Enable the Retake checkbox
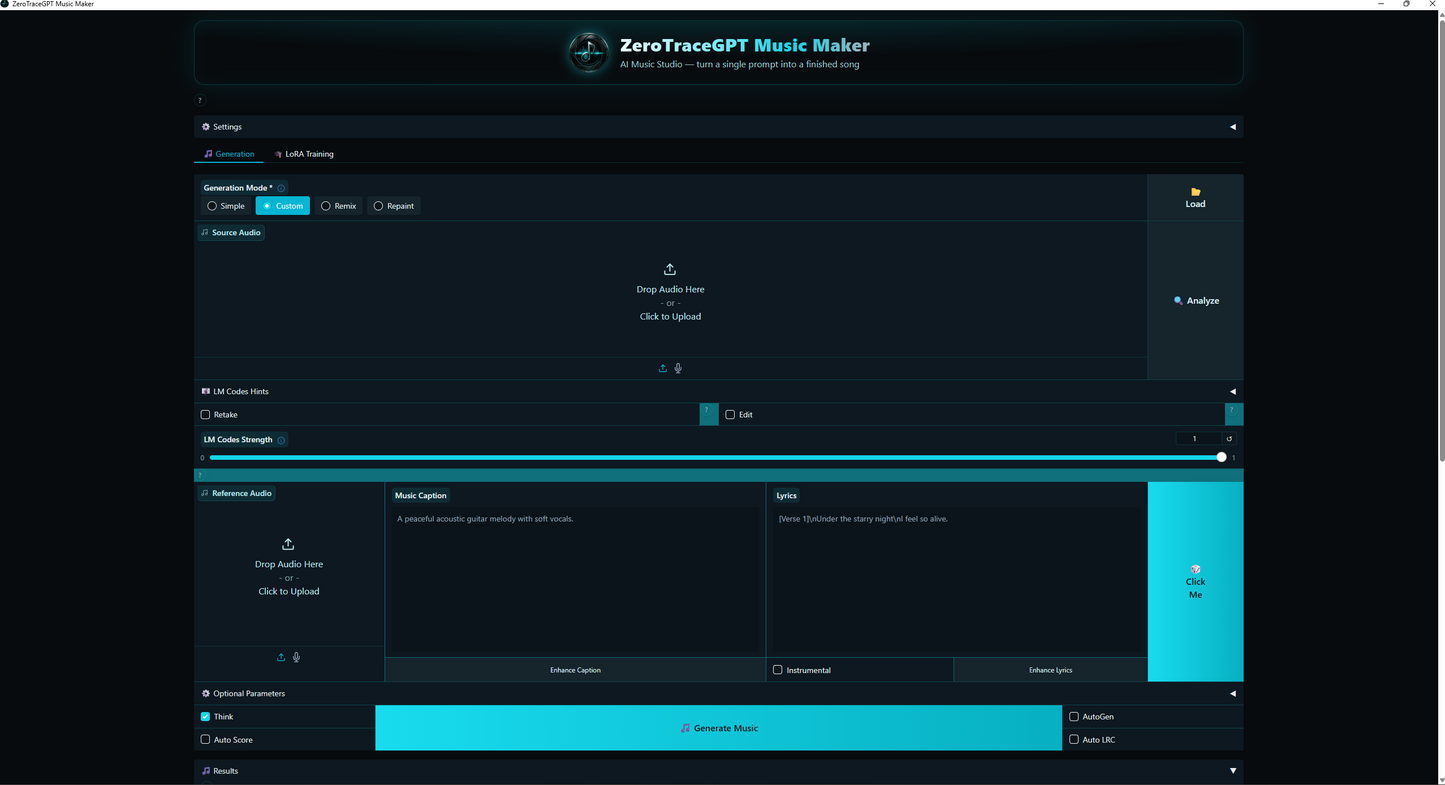Viewport: 1445px width, 785px height. (x=205, y=414)
